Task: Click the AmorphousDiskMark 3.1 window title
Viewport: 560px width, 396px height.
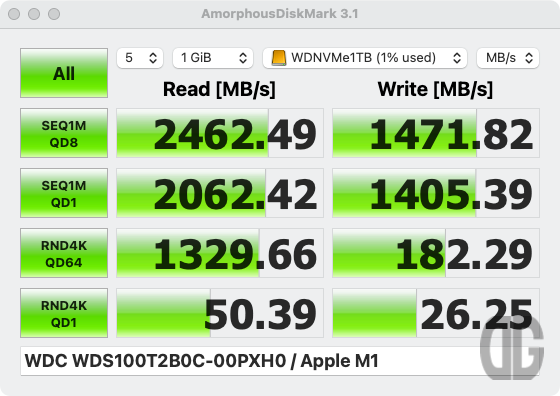Action: pos(280,14)
